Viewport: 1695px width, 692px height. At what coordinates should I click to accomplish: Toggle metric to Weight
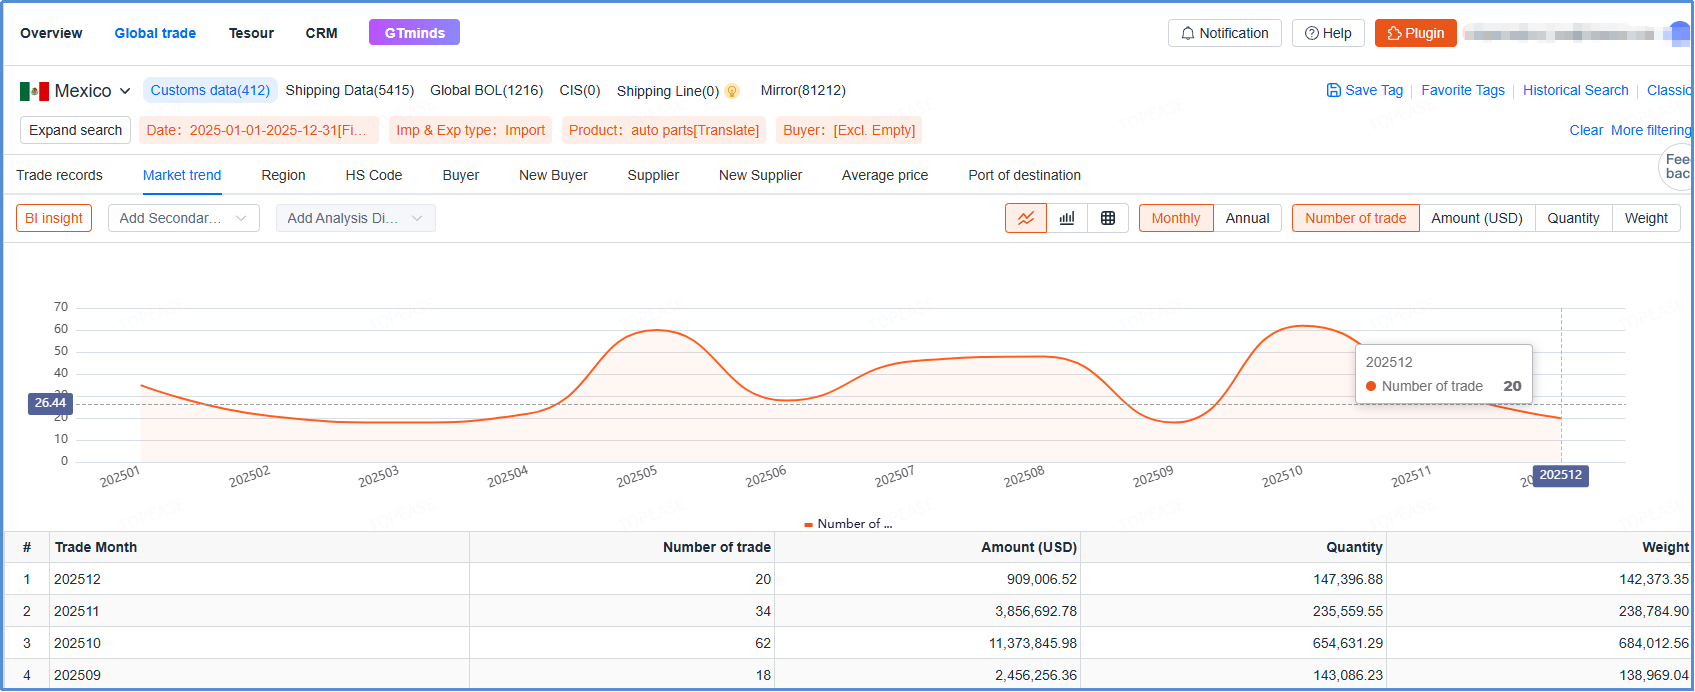point(1645,218)
